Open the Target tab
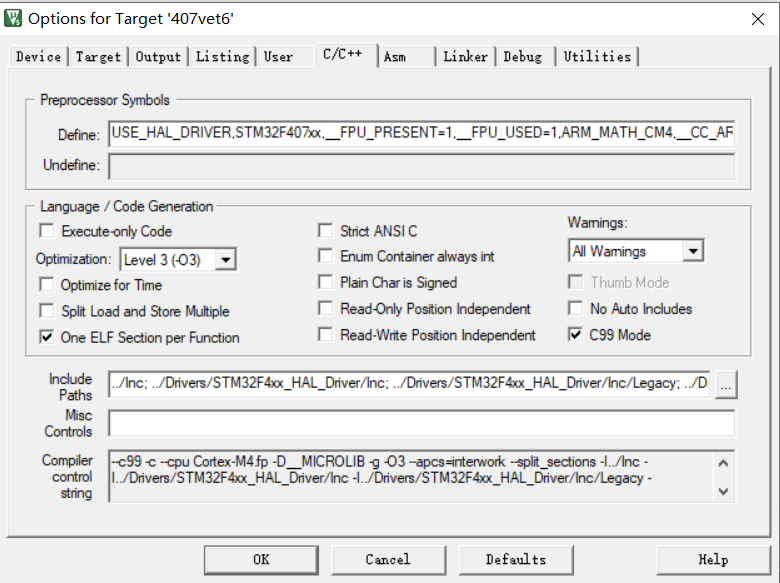This screenshot has width=780, height=583. (x=98, y=57)
